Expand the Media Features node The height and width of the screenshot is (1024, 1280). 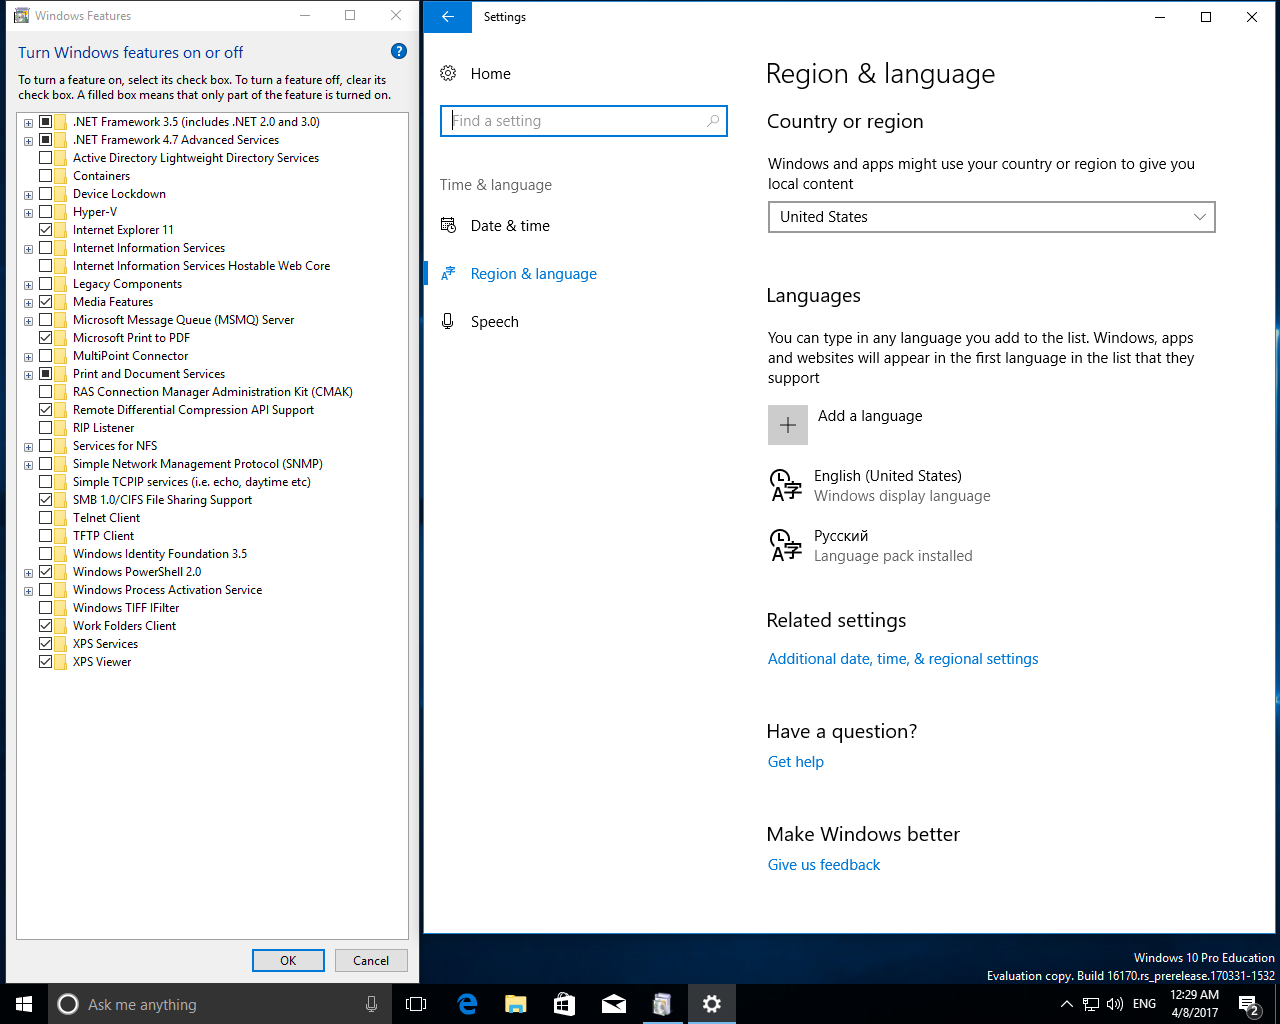coord(28,303)
